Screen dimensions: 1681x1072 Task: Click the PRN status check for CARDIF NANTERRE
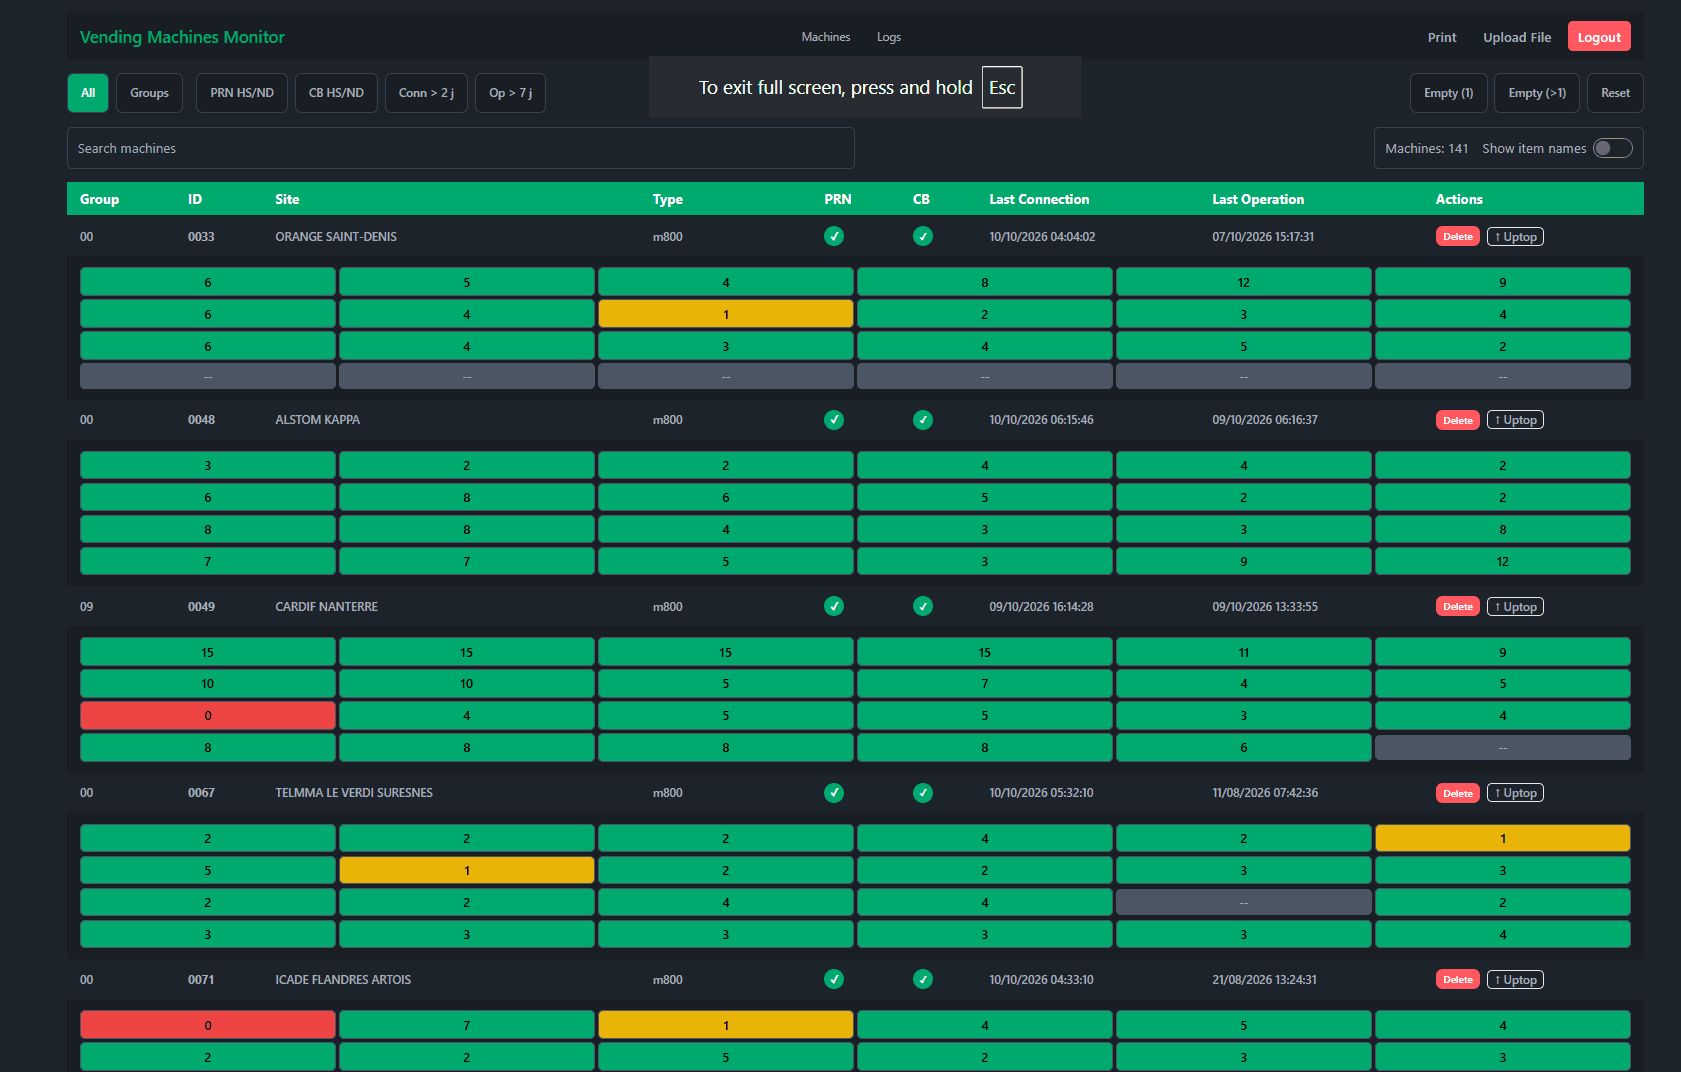(833, 606)
